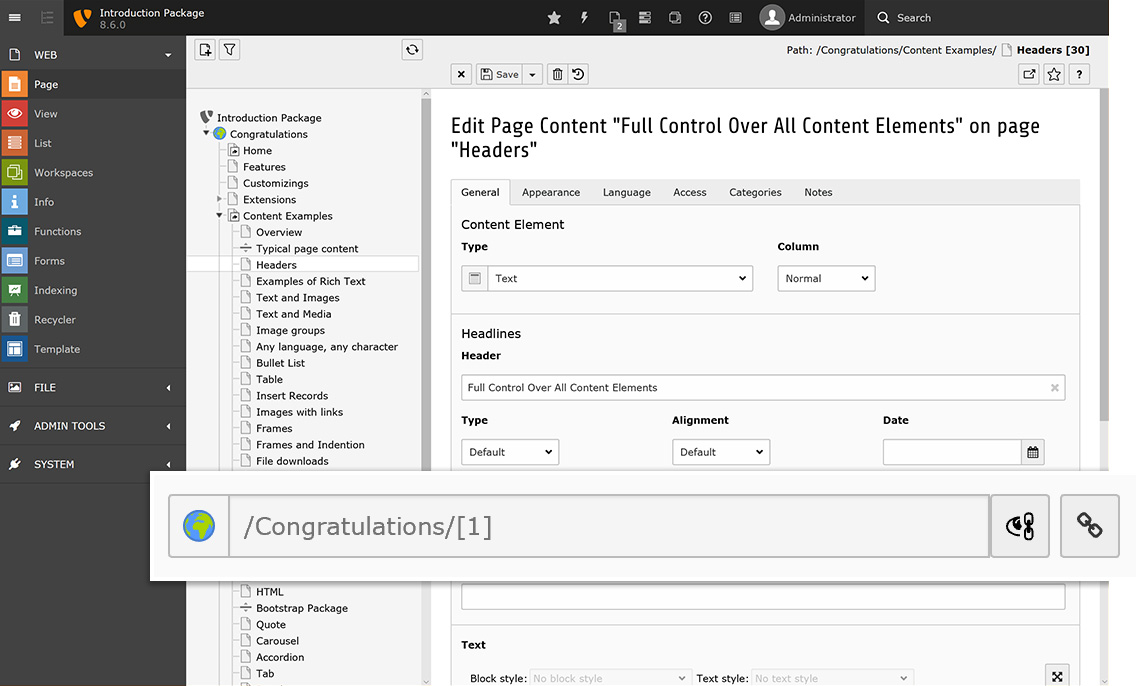The image size is (1140, 686).
Task: Expand the FILE module group
Action: click(x=93, y=387)
